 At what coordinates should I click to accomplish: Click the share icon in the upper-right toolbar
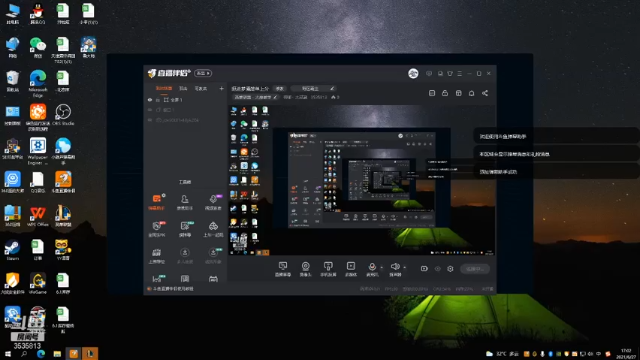click(485, 93)
